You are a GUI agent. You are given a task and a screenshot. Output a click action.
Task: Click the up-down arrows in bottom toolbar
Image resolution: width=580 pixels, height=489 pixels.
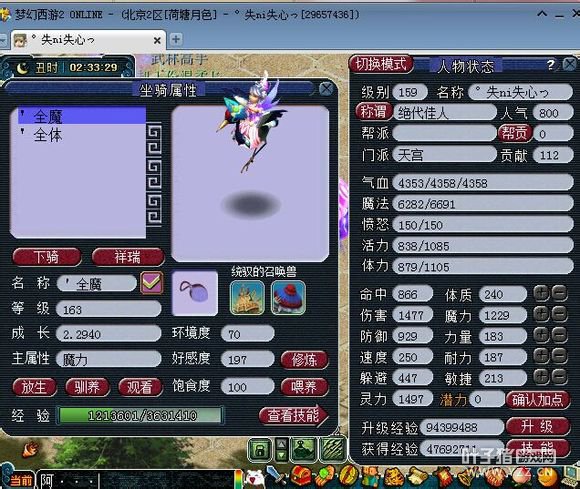(x=281, y=449)
